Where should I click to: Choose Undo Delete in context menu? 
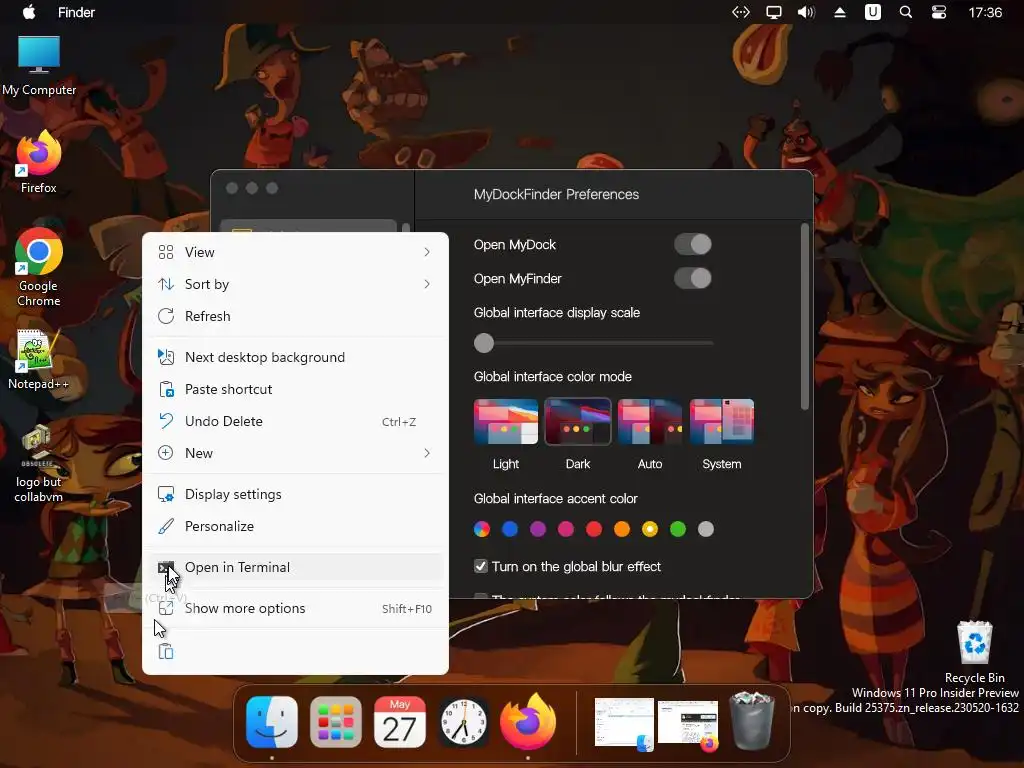(295, 421)
